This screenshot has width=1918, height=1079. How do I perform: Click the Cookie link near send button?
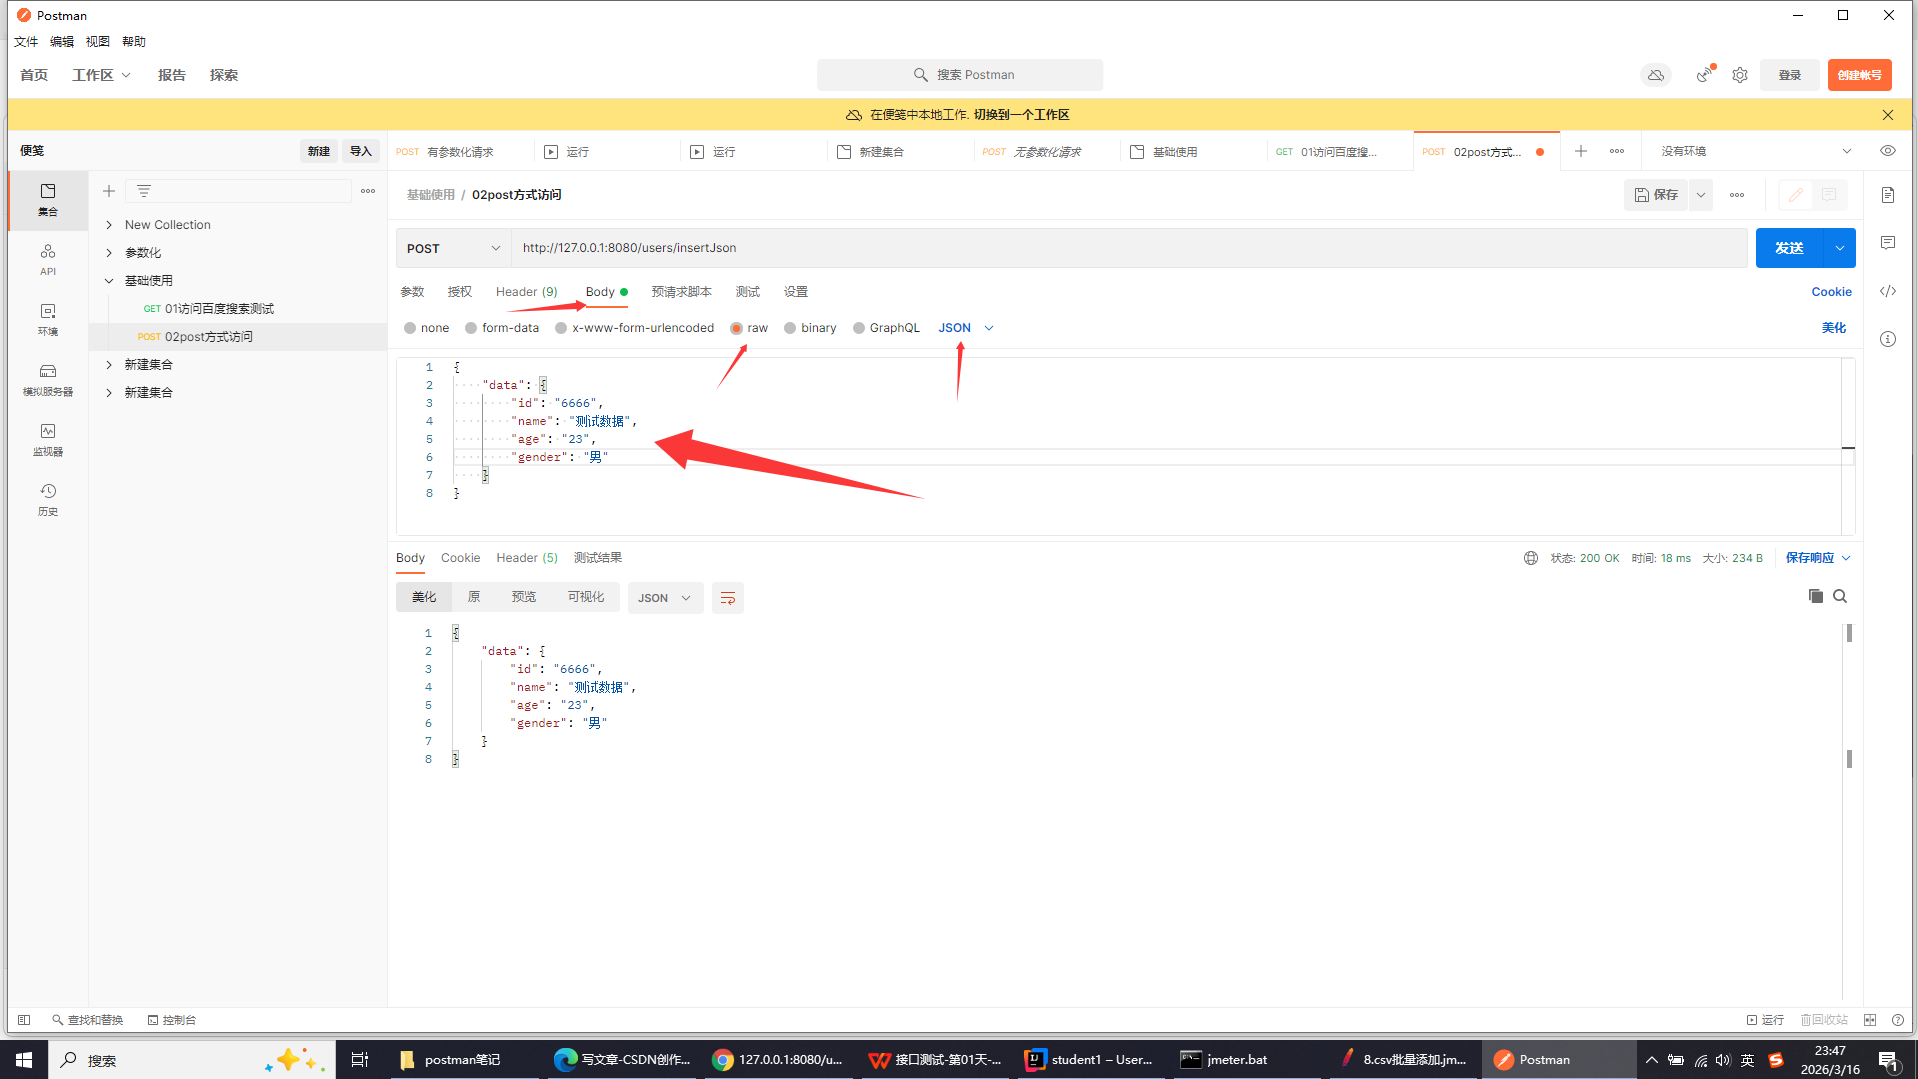[1832, 292]
